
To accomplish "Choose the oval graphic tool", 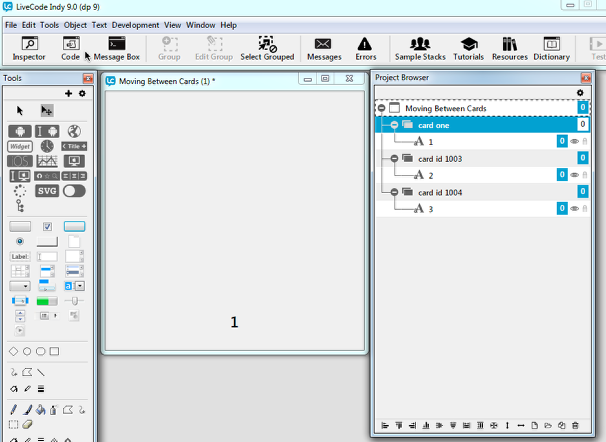I will point(27,351).
